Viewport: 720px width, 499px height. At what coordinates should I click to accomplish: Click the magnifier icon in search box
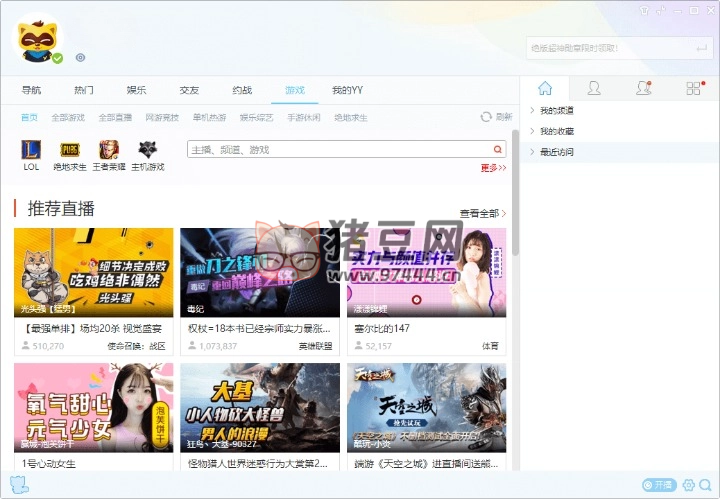[498, 150]
